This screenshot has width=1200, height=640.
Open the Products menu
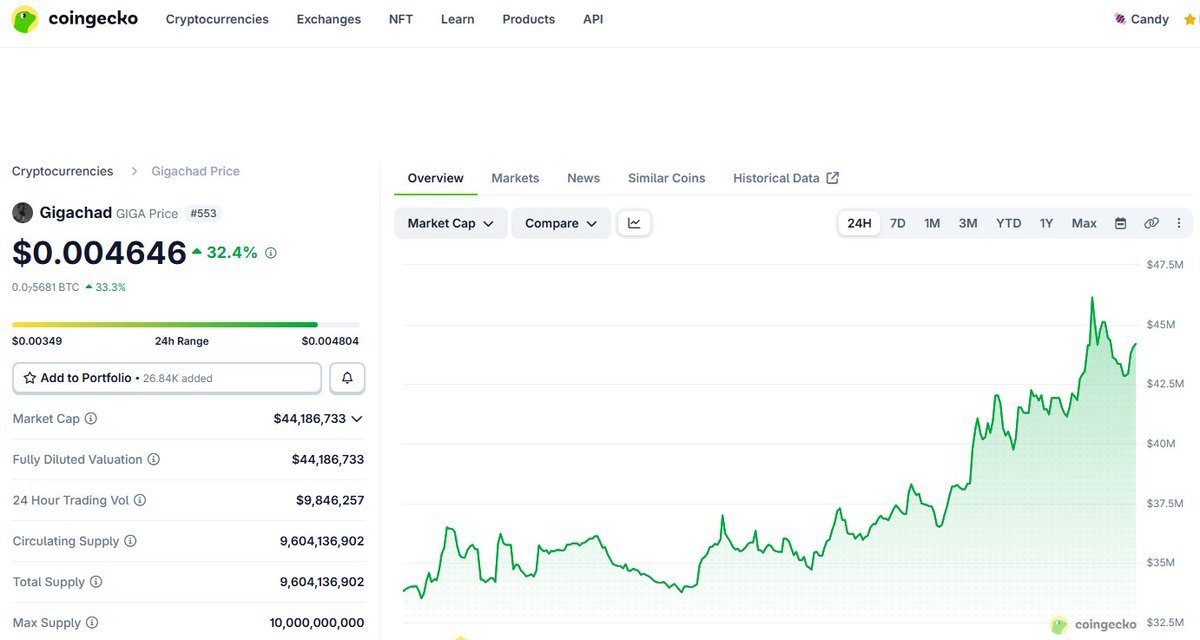pos(529,19)
